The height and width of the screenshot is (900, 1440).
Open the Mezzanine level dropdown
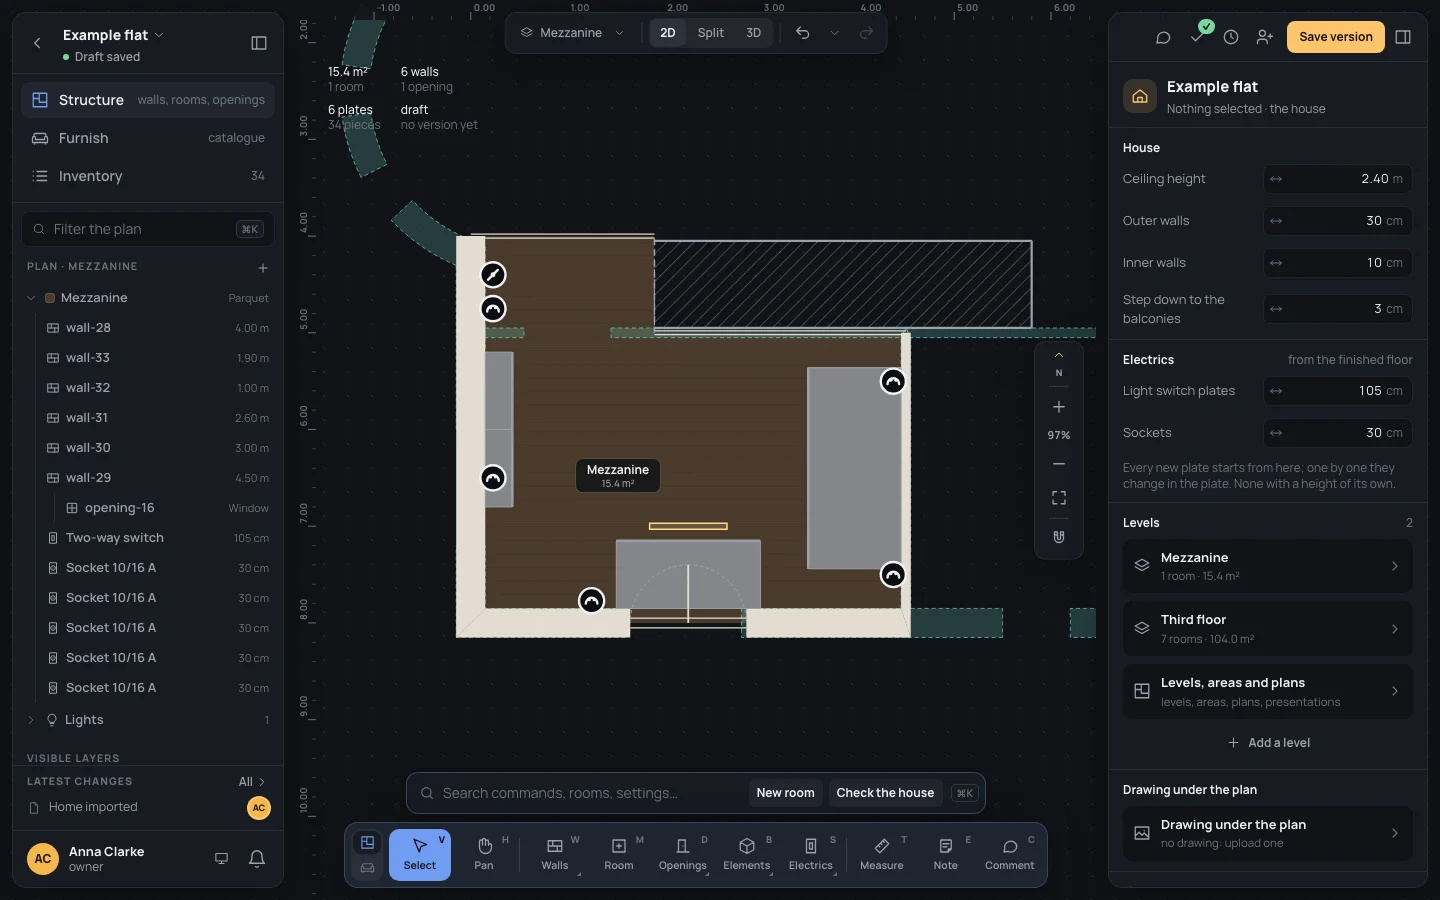(x=572, y=33)
